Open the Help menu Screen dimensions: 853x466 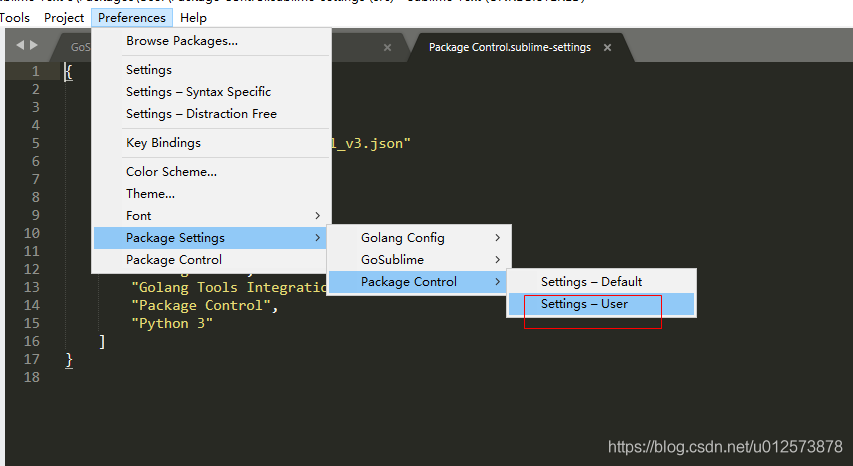(x=193, y=17)
